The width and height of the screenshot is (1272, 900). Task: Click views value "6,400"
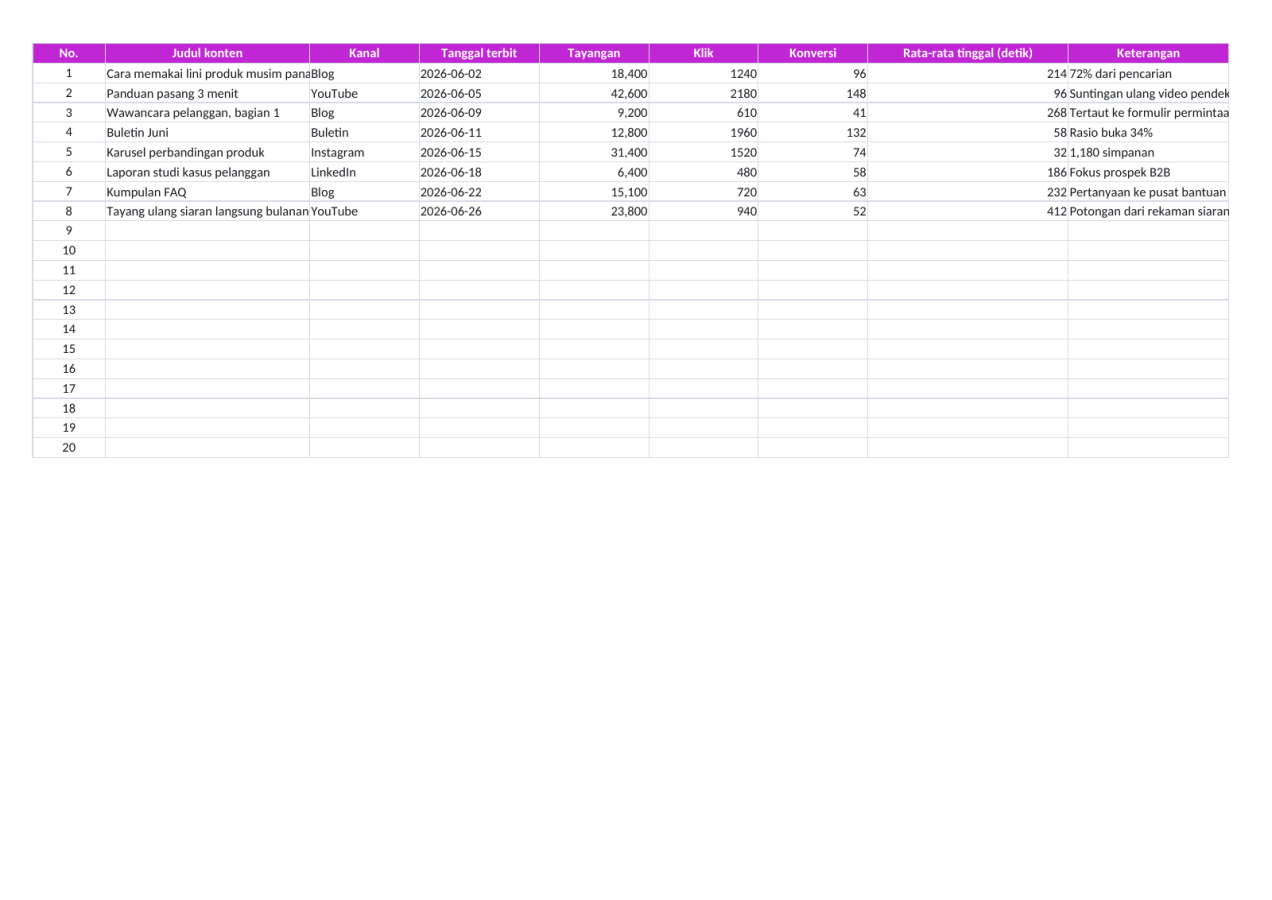pos(594,172)
